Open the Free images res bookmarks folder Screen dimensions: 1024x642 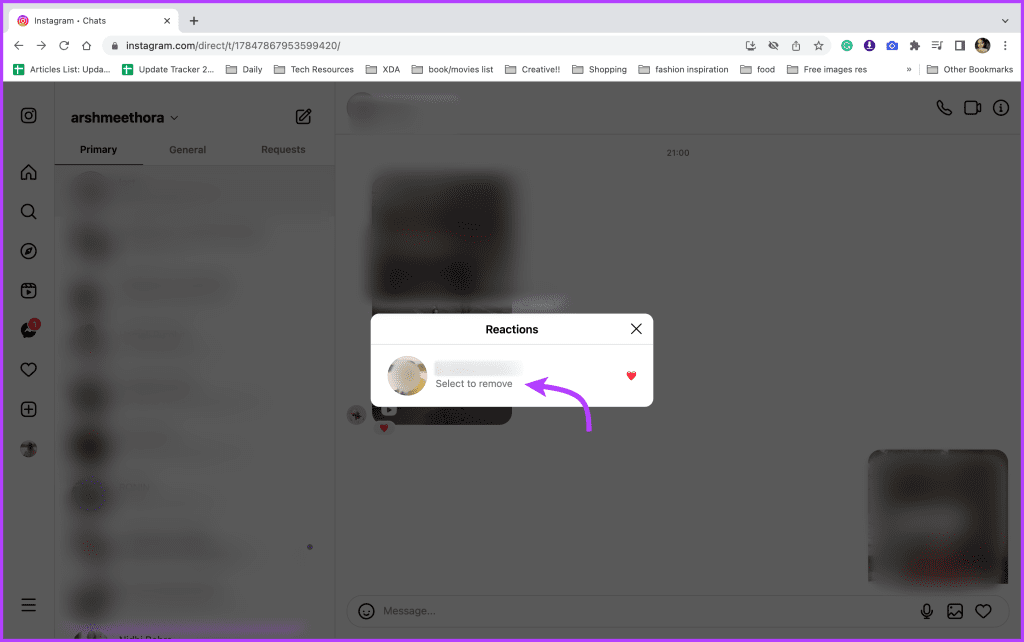click(x=827, y=69)
